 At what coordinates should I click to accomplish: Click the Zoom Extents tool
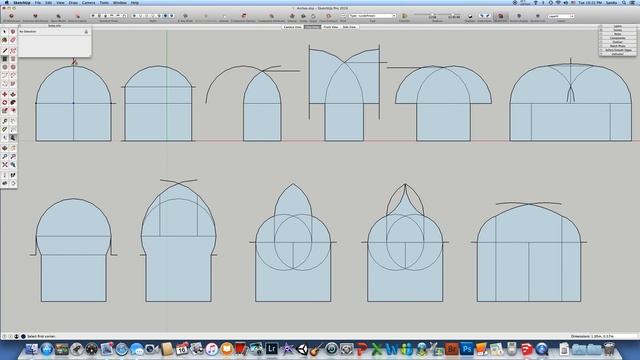click(x=4, y=164)
